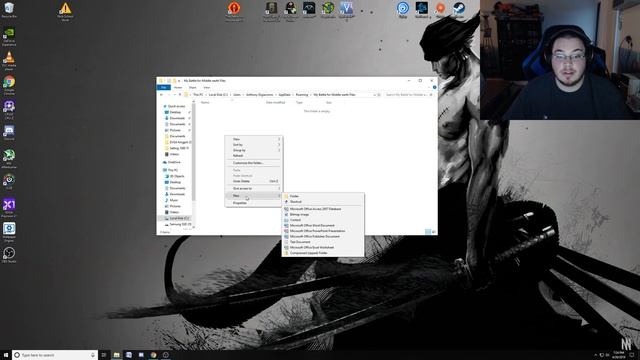Click AppData in the address breadcrumb
Screen dimensions: 640x360
click(x=284, y=95)
